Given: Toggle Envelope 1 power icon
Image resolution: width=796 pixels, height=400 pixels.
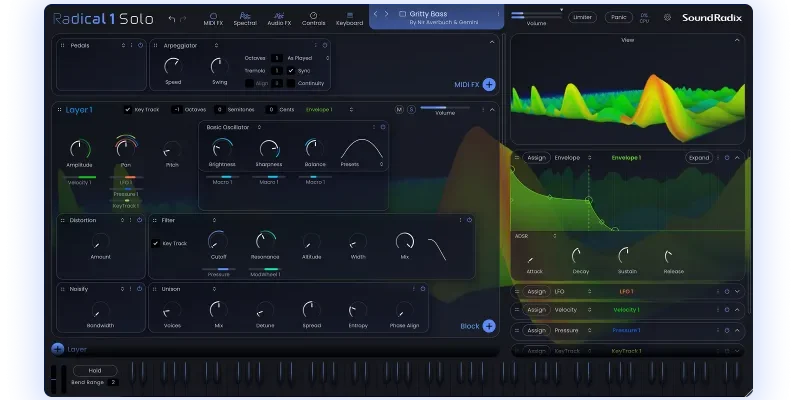Looking at the screenshot, I should point(727,158).
